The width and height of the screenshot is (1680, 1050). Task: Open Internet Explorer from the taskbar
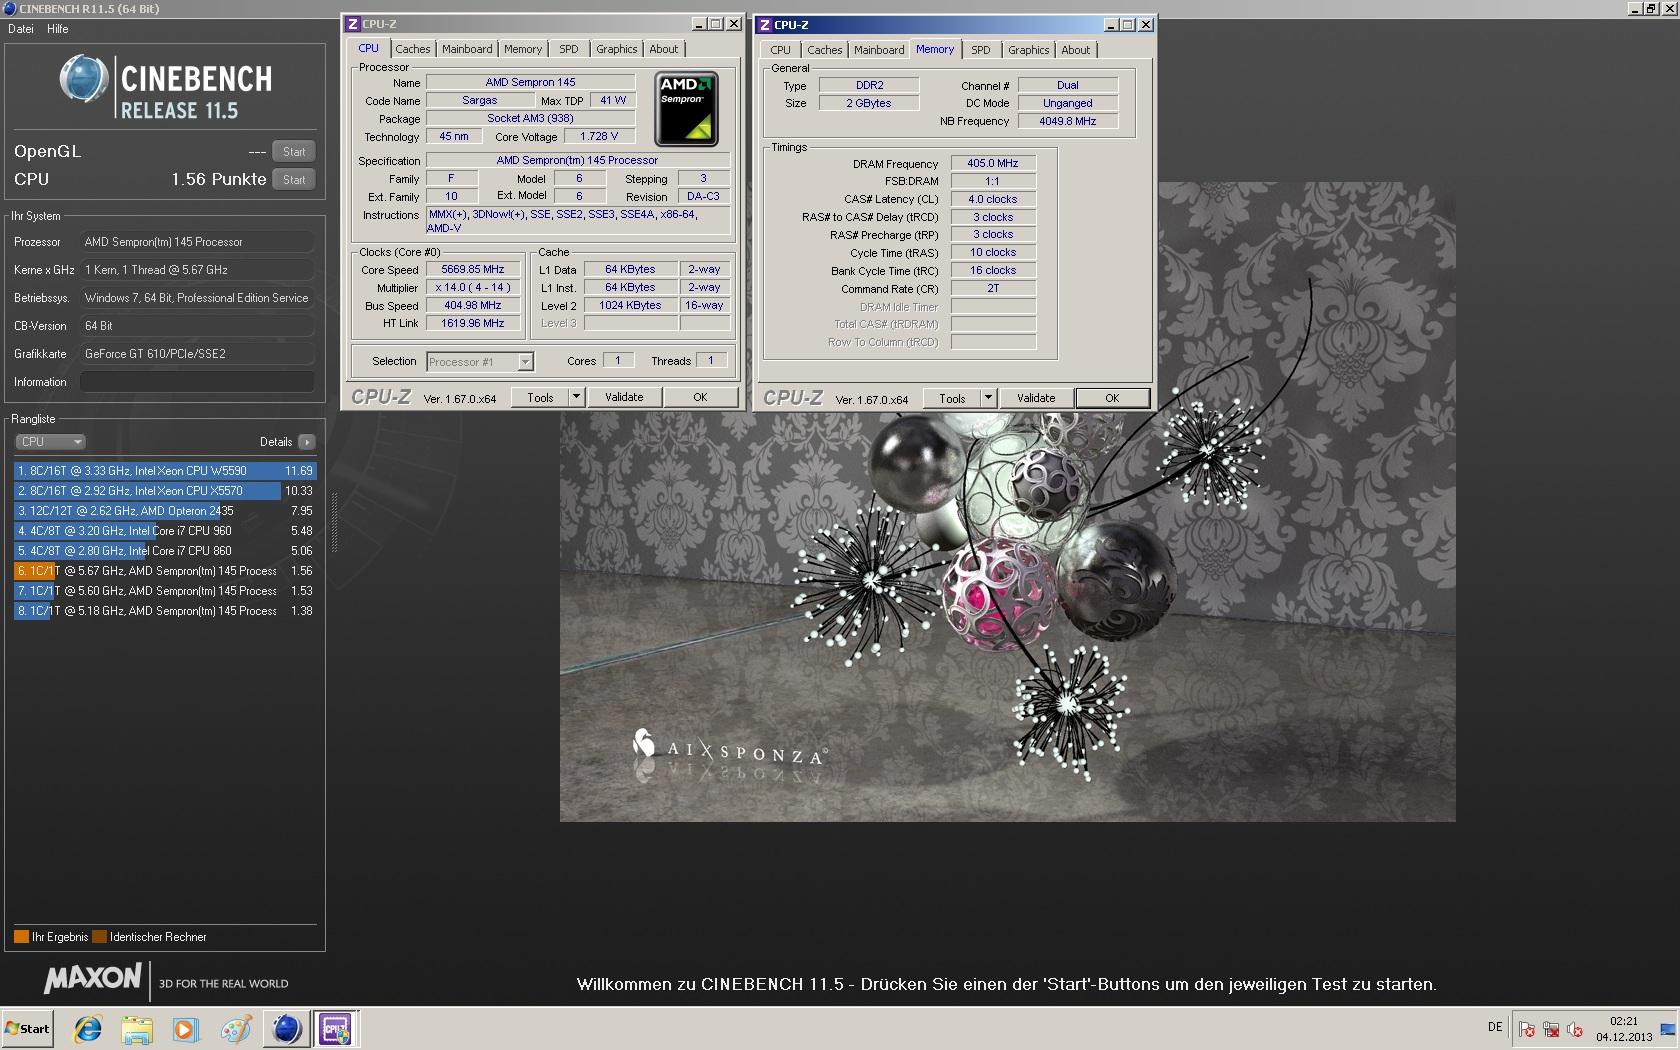88,1029
